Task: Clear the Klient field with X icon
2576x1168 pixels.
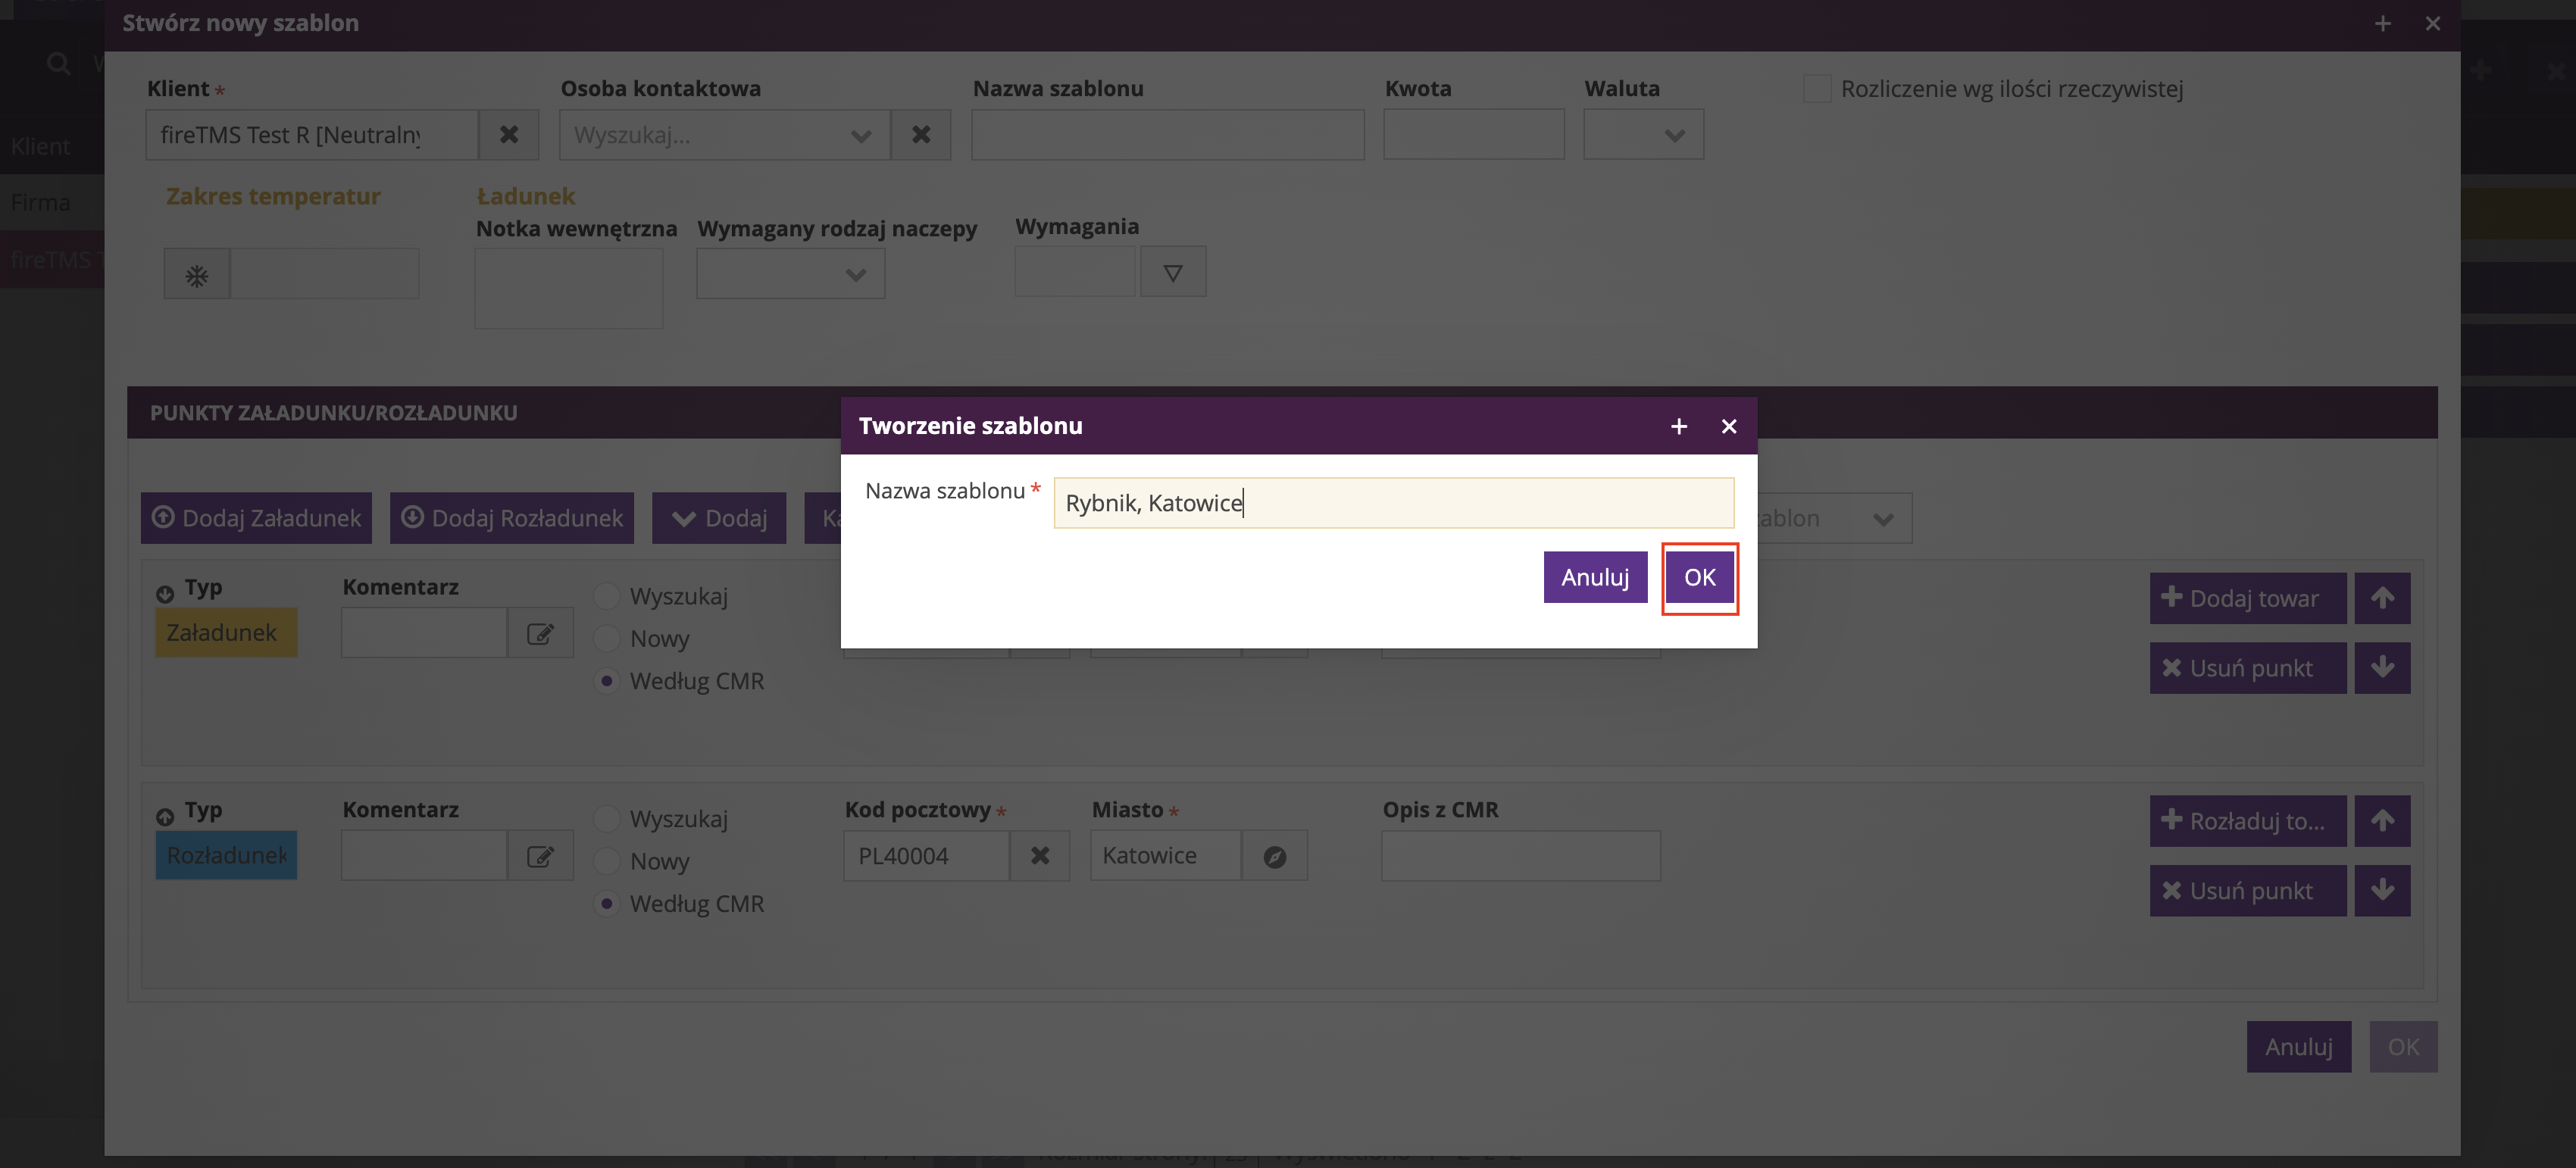Action: pyautogui.click(x=509, y=134)
